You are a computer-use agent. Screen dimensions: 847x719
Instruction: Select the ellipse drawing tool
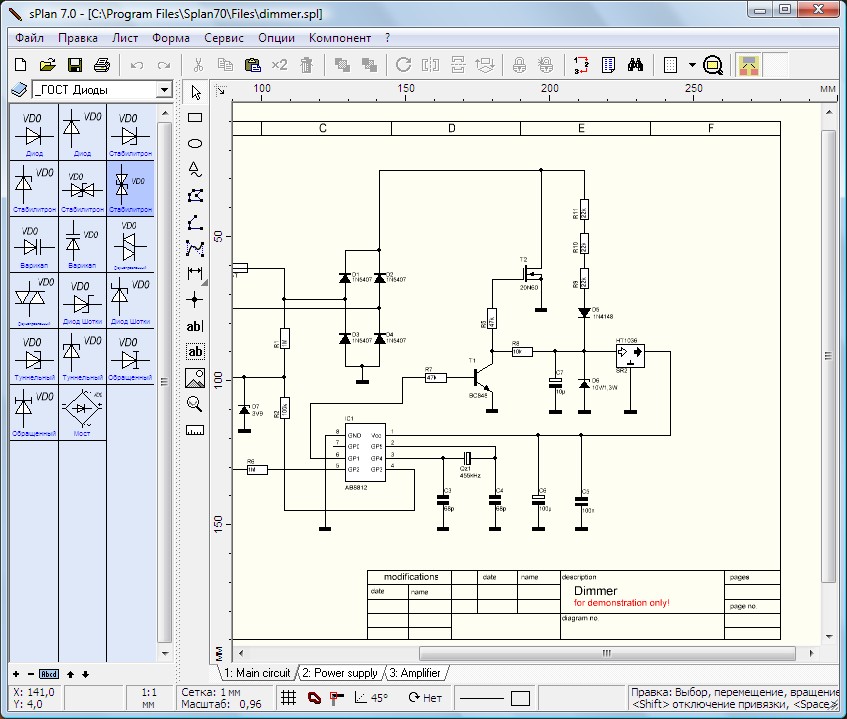[195, 143]
